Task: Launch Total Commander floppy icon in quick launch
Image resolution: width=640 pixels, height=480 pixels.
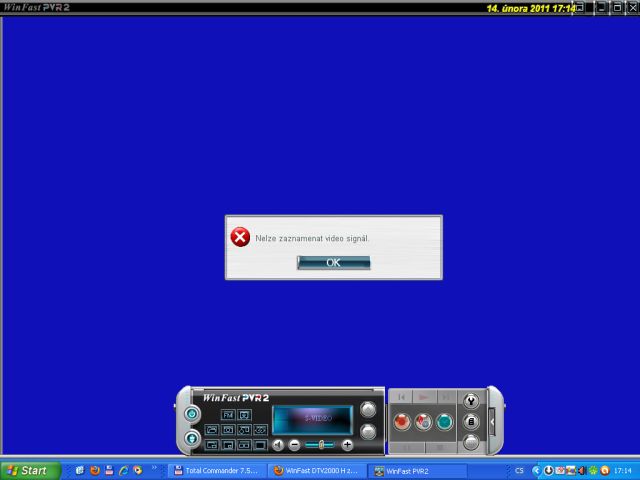Action: point(109,471)
